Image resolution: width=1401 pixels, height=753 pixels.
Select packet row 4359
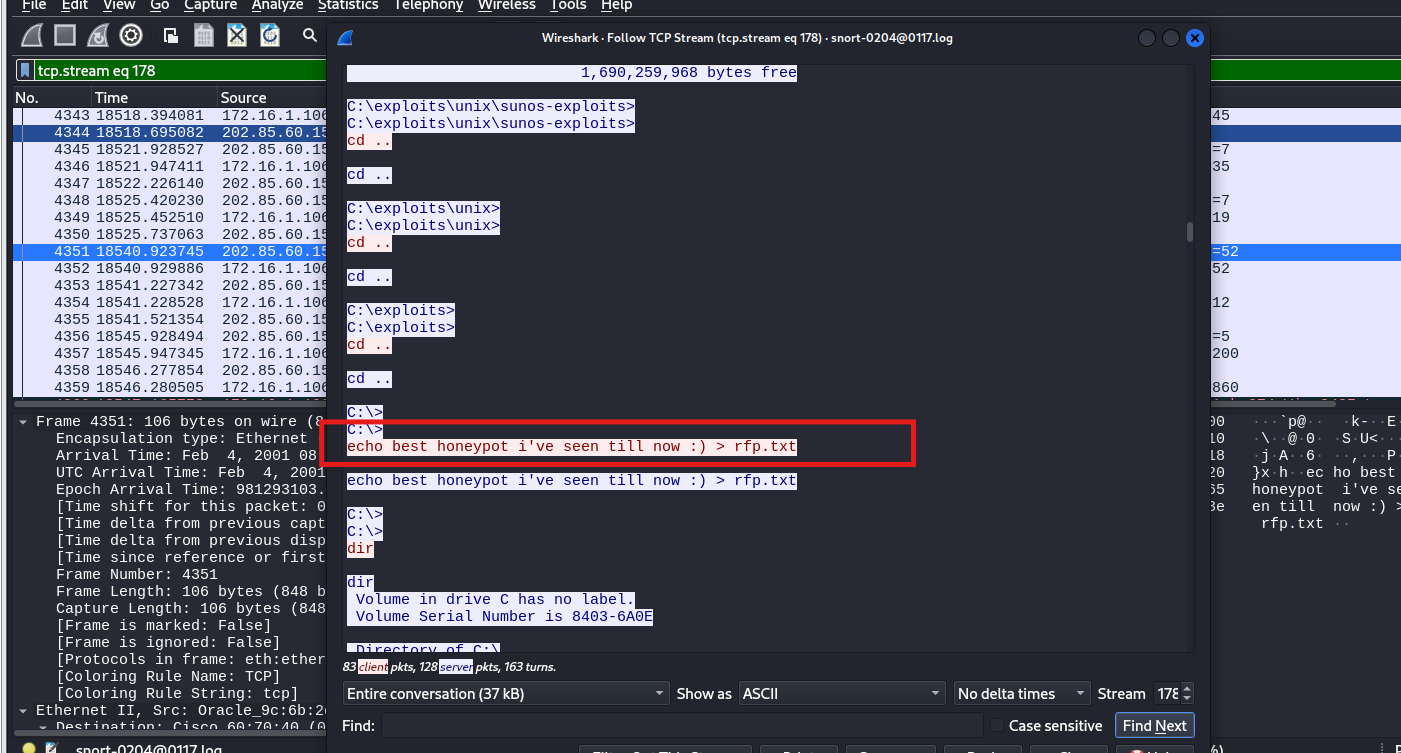[x=170, y=387]
